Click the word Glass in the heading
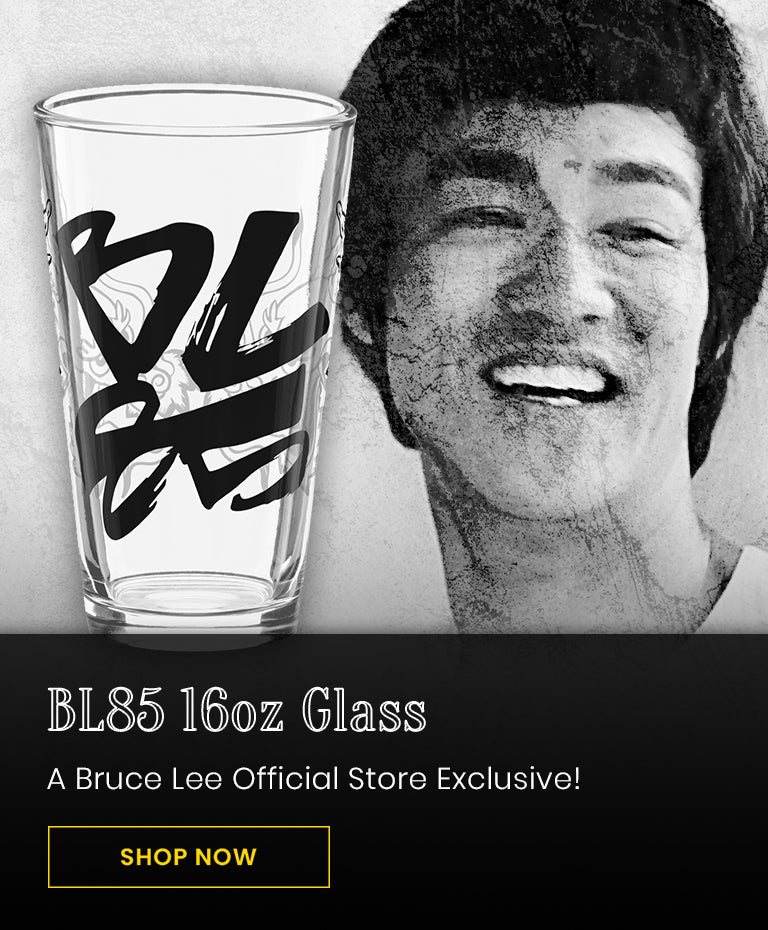768x930 pixels. (364, 710)
